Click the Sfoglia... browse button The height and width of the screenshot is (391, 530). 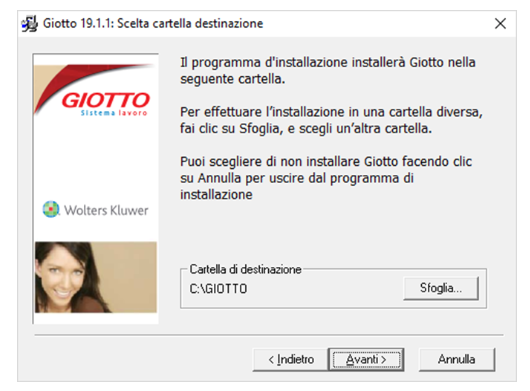[441, 288]
